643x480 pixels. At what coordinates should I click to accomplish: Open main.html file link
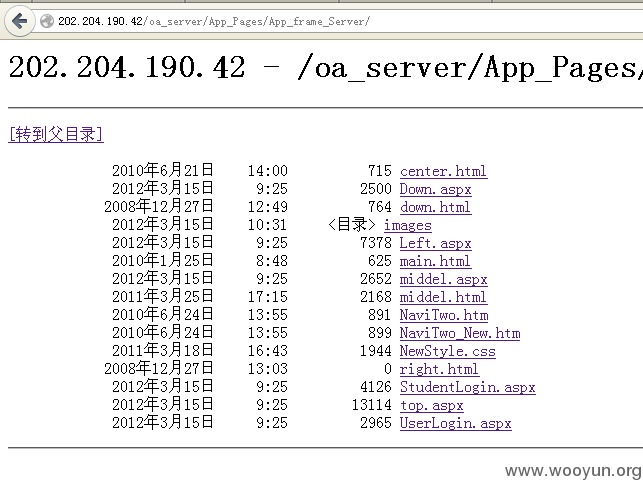pyautogui.click(x=435, y=261)
